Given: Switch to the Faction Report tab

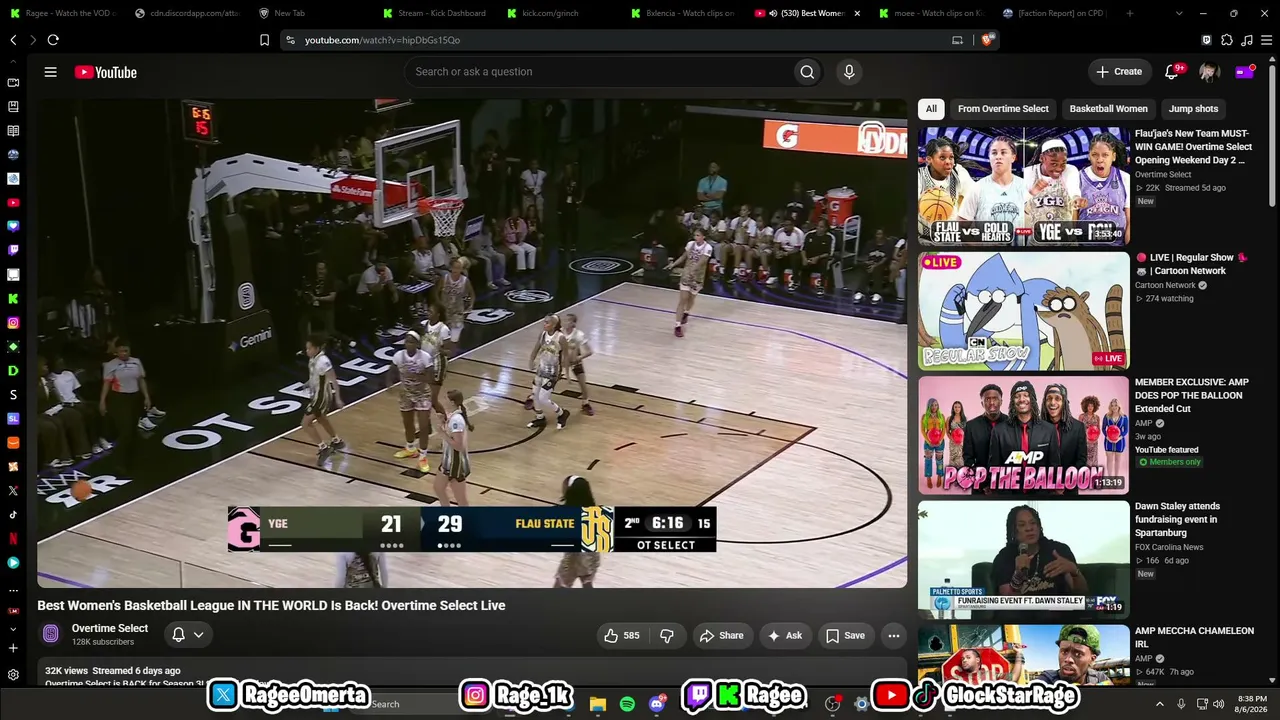Looking at the screenshot, I should click(x=1055, y=13).
